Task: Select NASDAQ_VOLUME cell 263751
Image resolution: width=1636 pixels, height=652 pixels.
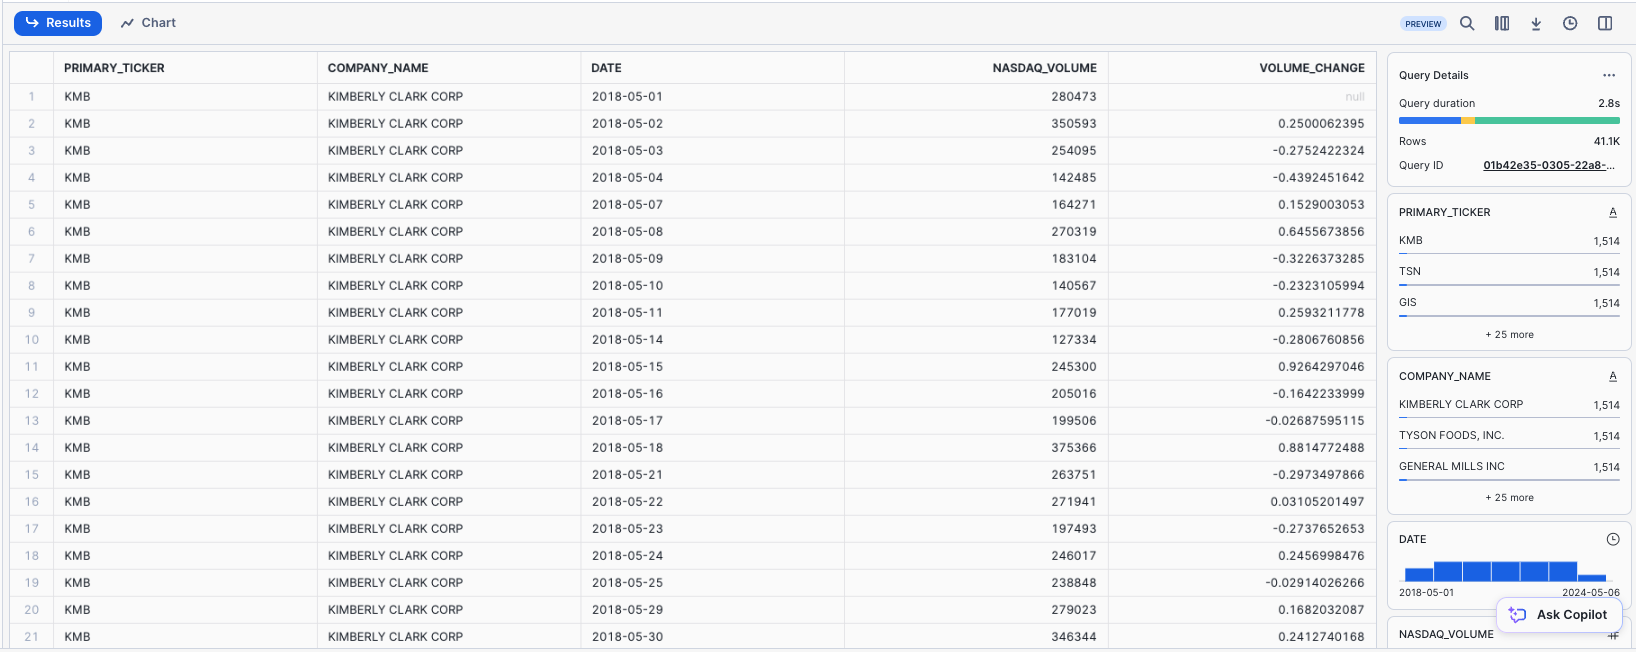Action: click(x=976, y=475)
